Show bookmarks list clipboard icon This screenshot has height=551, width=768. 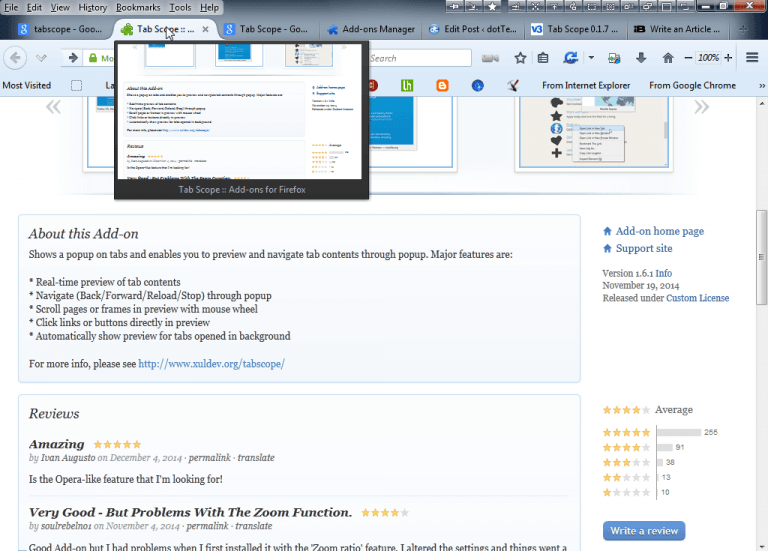[543, 58]
